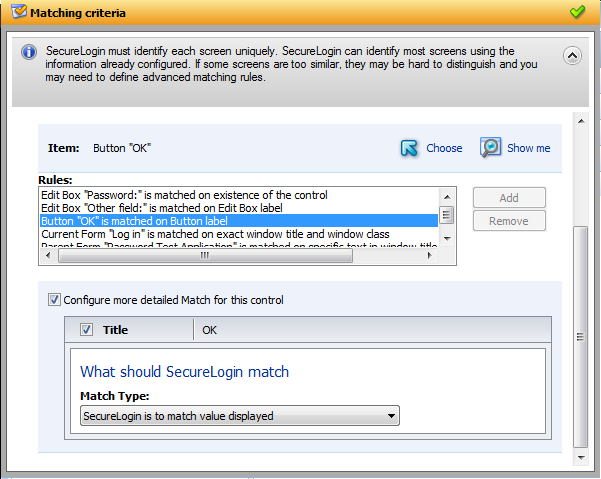Uncheck Configure more detailed Match checkbox
Image resolution: width=601 pixels, height=479 pixels.
pyautogui.click(x=54, y=300)
